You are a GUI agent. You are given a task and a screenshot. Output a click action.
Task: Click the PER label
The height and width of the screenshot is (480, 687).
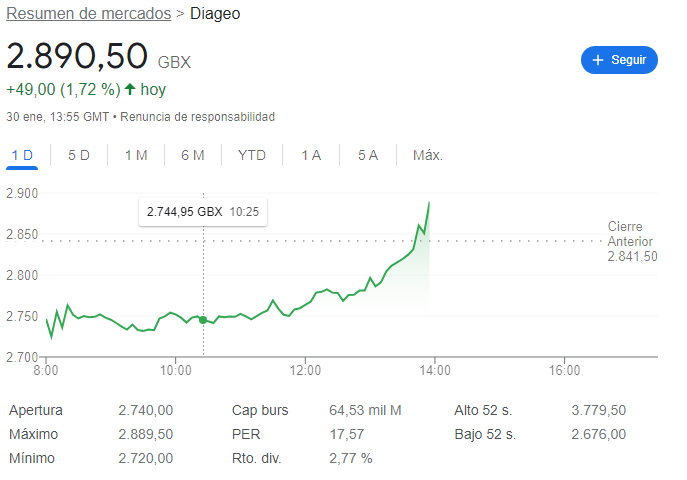[246, 434]
